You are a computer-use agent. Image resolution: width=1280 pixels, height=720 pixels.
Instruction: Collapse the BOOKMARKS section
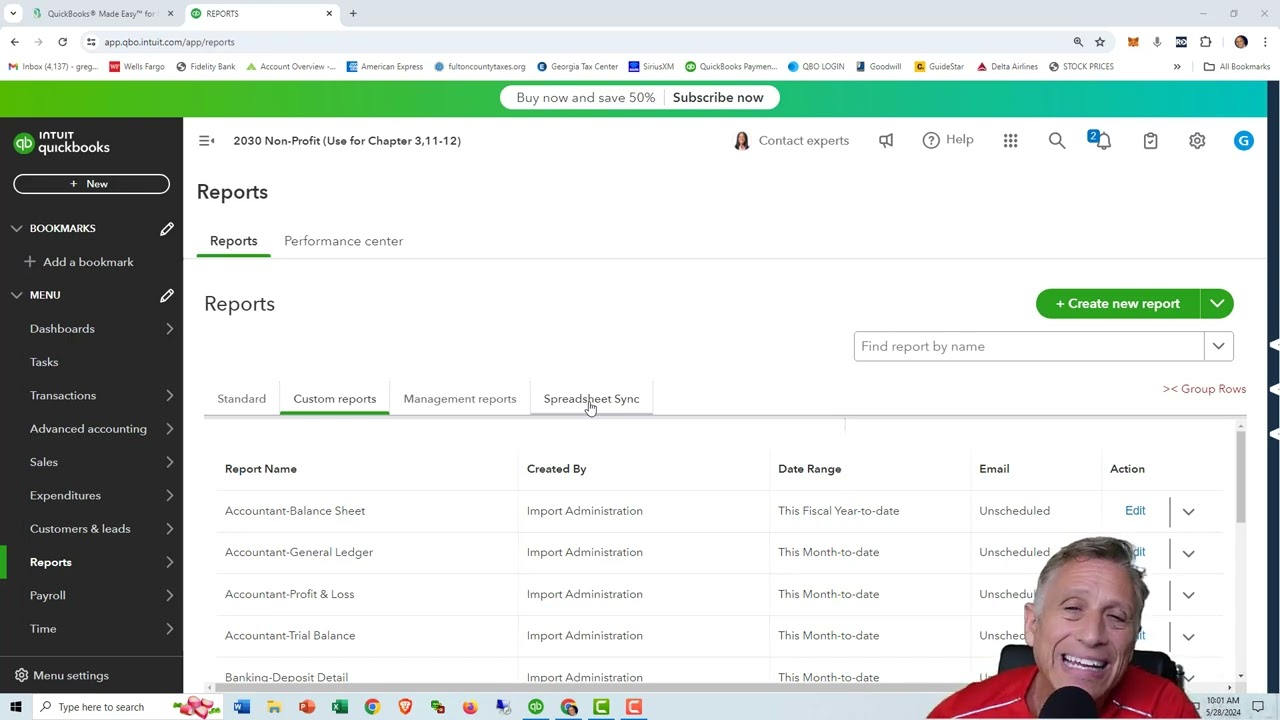(x=17, y=229)
